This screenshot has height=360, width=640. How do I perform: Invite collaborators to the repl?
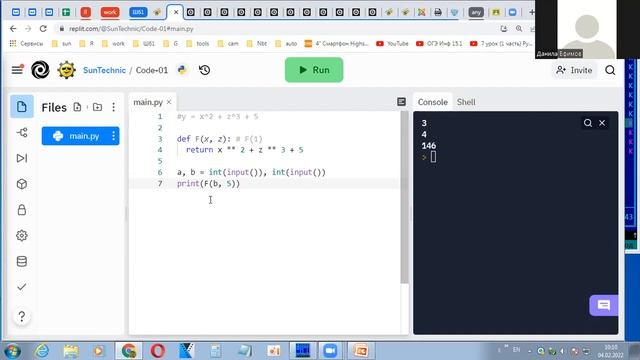(574, 70)
